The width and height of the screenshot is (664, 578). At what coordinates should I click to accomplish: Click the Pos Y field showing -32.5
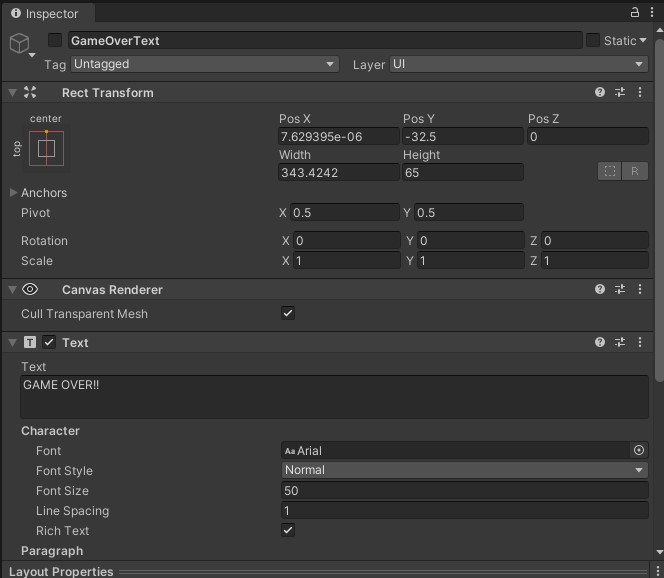463,136
